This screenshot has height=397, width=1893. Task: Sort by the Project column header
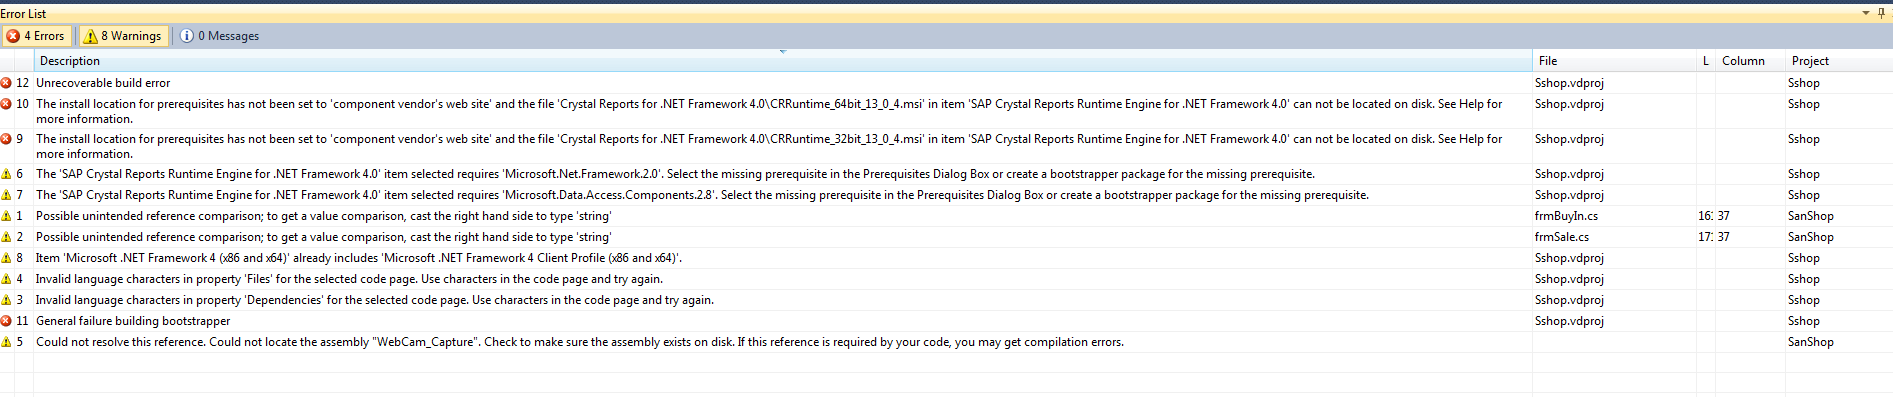(x=1838, y=61)
